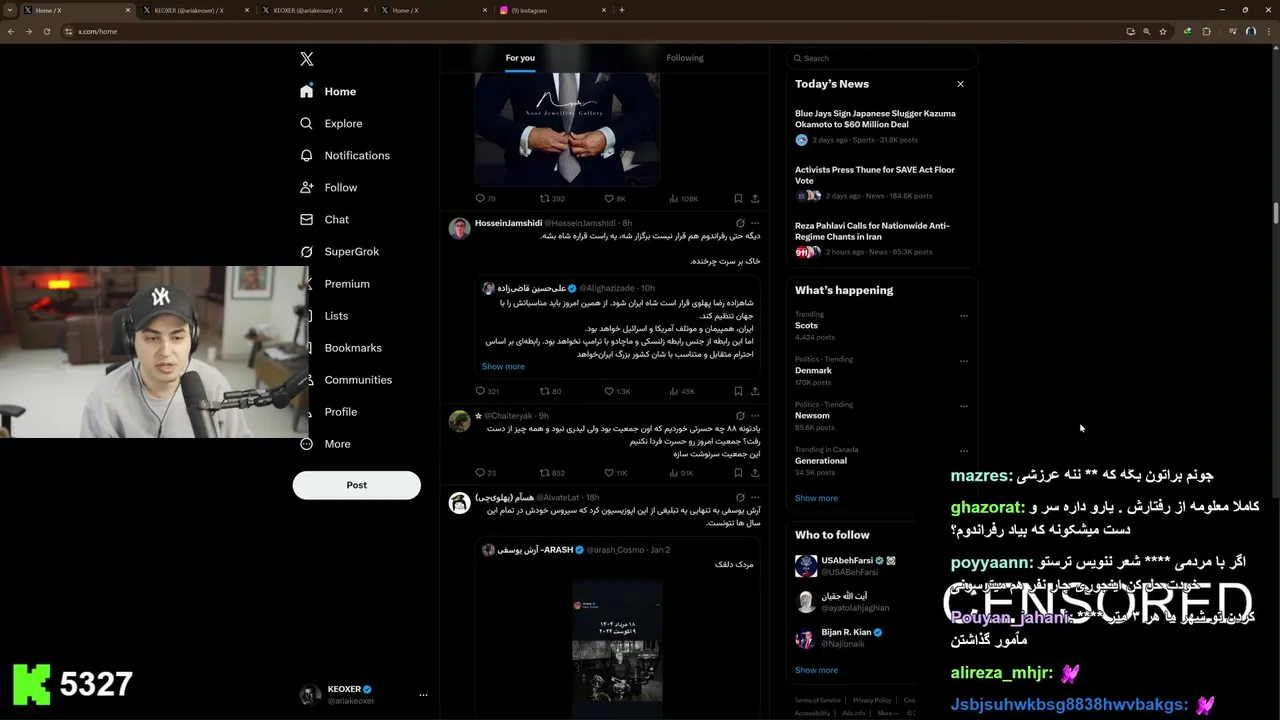Close the Today's News panel
Viewport: 1280px width, 720px height.
(960, 84)
